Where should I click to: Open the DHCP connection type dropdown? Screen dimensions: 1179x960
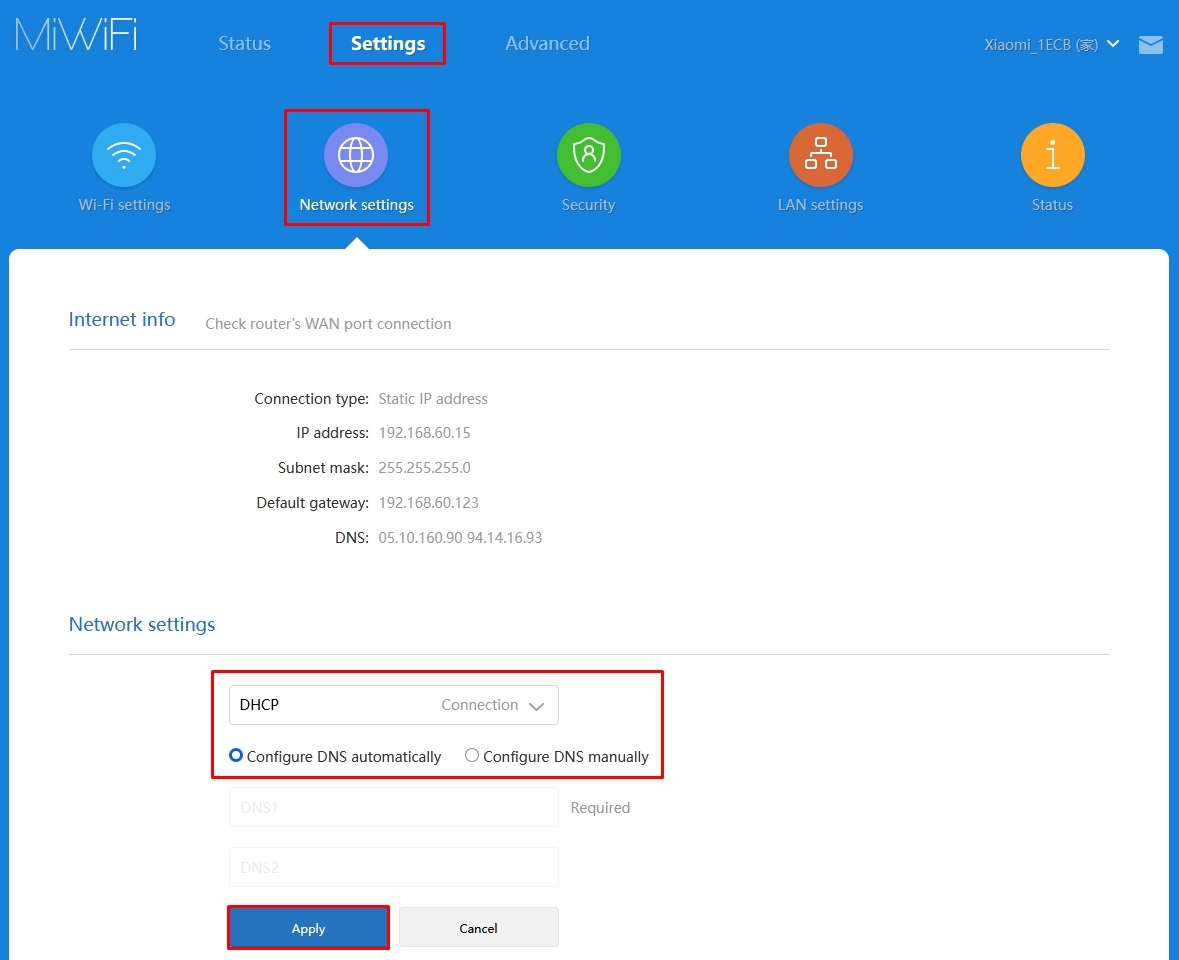click(x=393, y=705)
